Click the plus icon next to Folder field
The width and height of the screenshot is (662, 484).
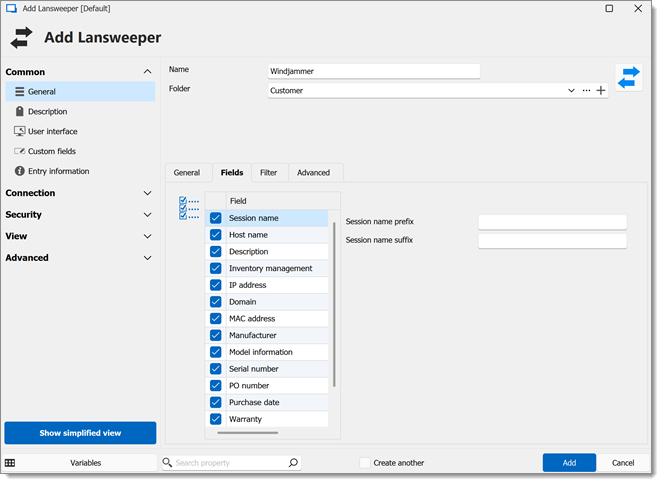click(601, 90)
